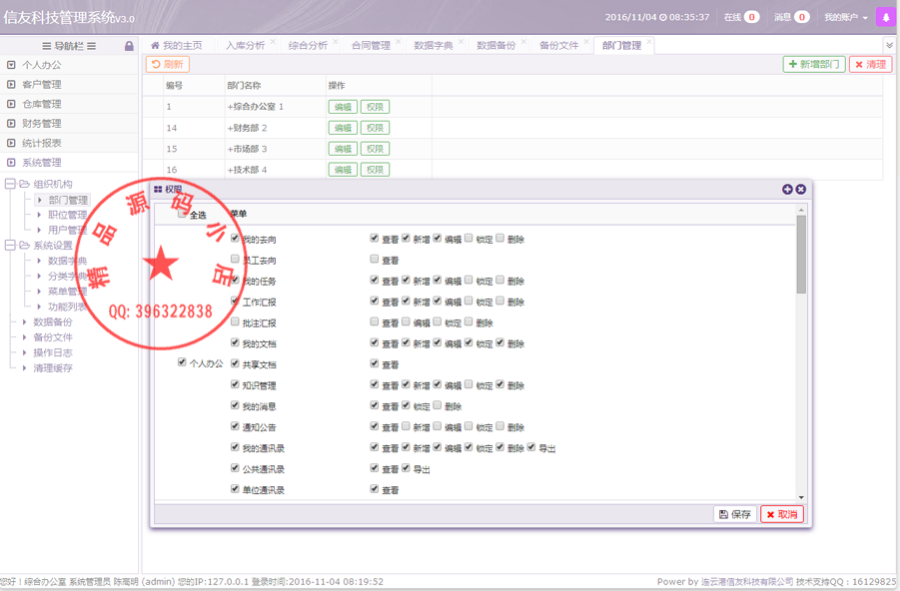Enable 查看 for 员工去向
Image resolution: width=900 pixels, height=591 pixels.
point(374,259)
